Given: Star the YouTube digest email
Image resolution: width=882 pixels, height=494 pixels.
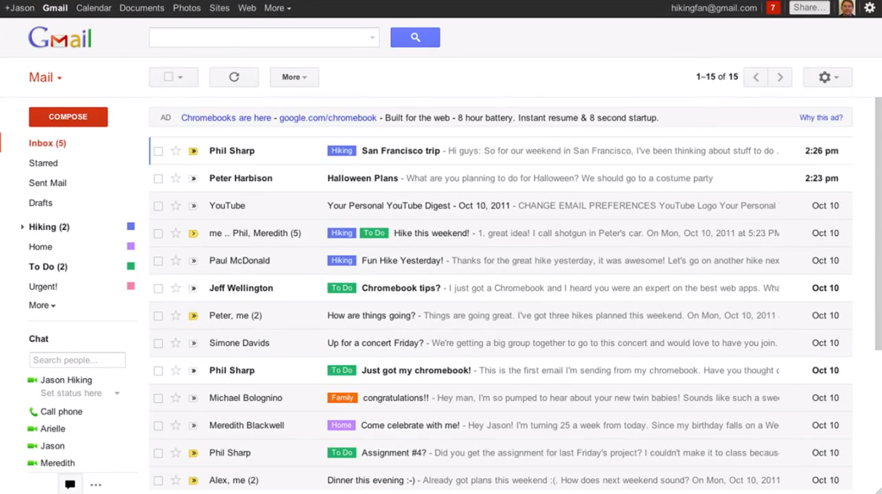Looking at the screenshot, I should (176, 206).
